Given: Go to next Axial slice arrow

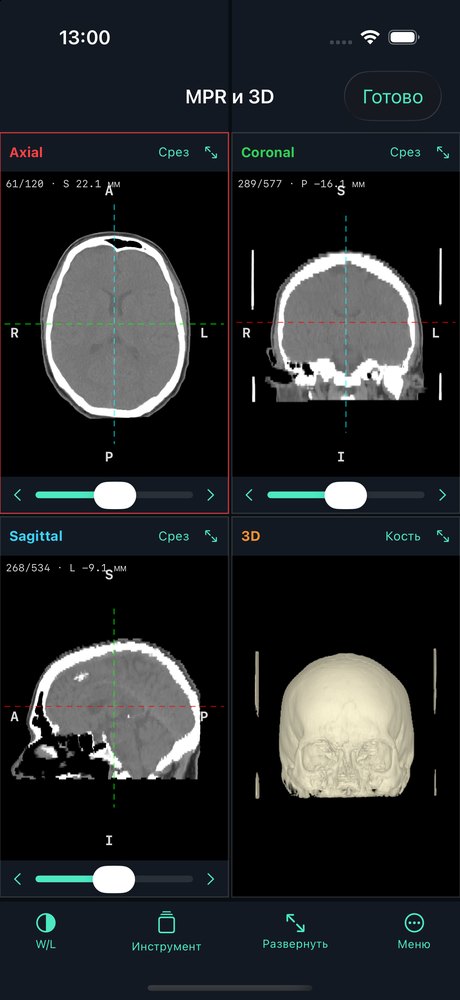Looking at the screenshot, I should point(211,495).
